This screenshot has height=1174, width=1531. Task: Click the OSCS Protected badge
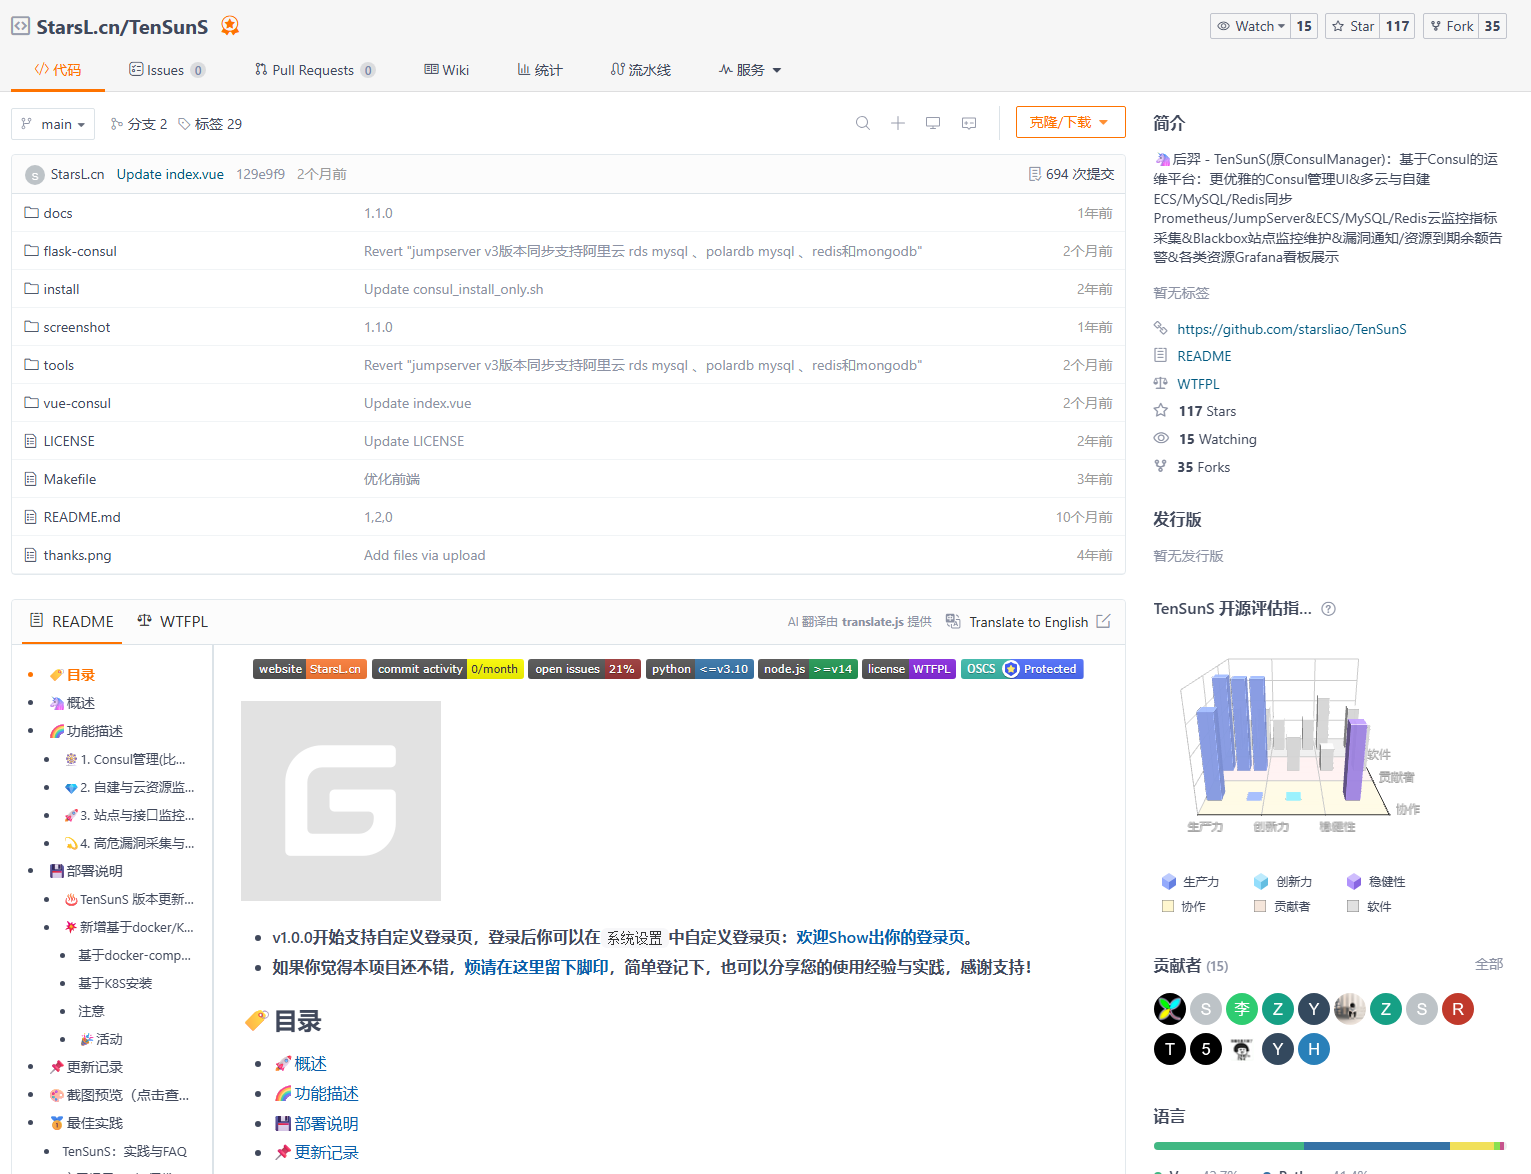[x=1022, y=669]
